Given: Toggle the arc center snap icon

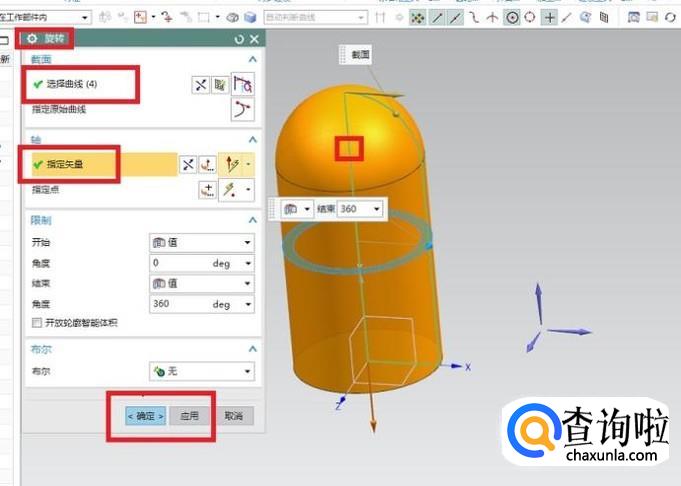Looking at the screenshot, I should 512,18.
